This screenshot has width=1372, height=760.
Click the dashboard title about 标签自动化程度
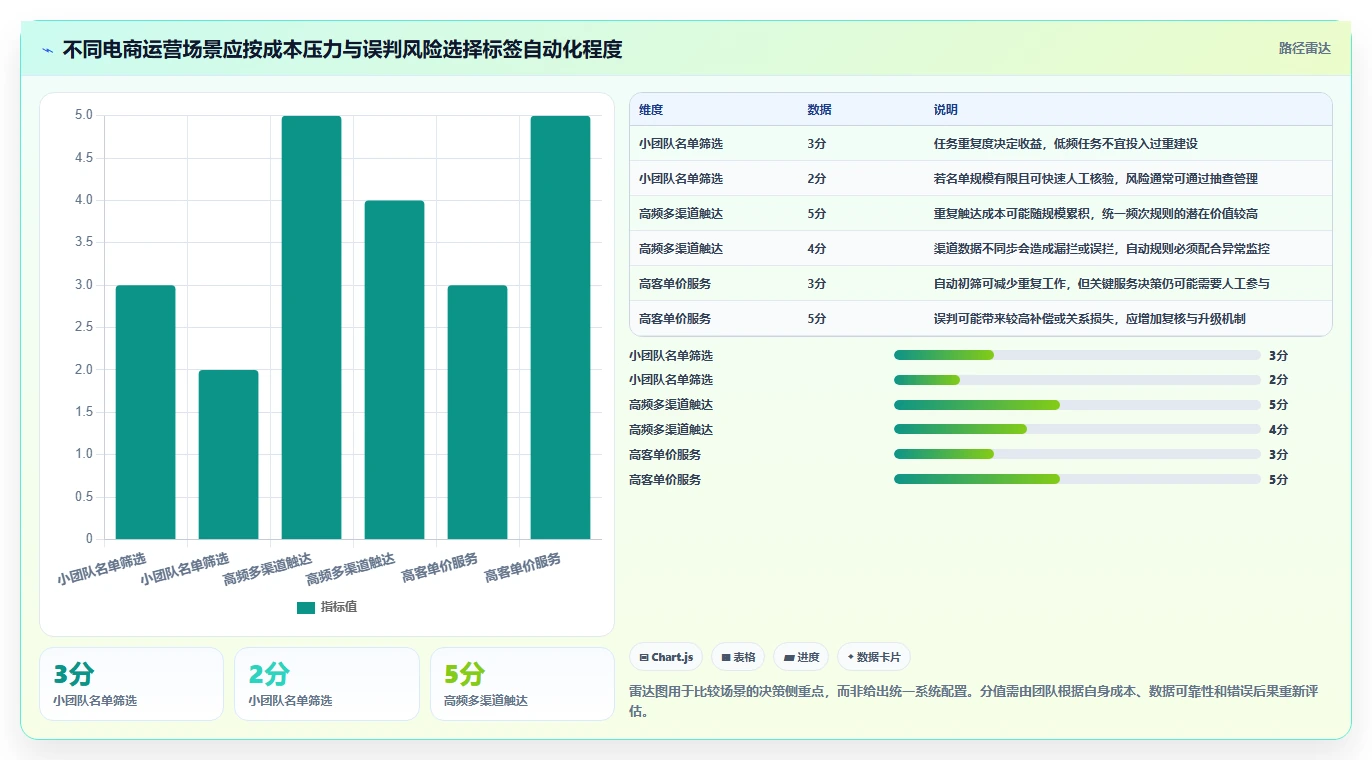click(342, 49)
